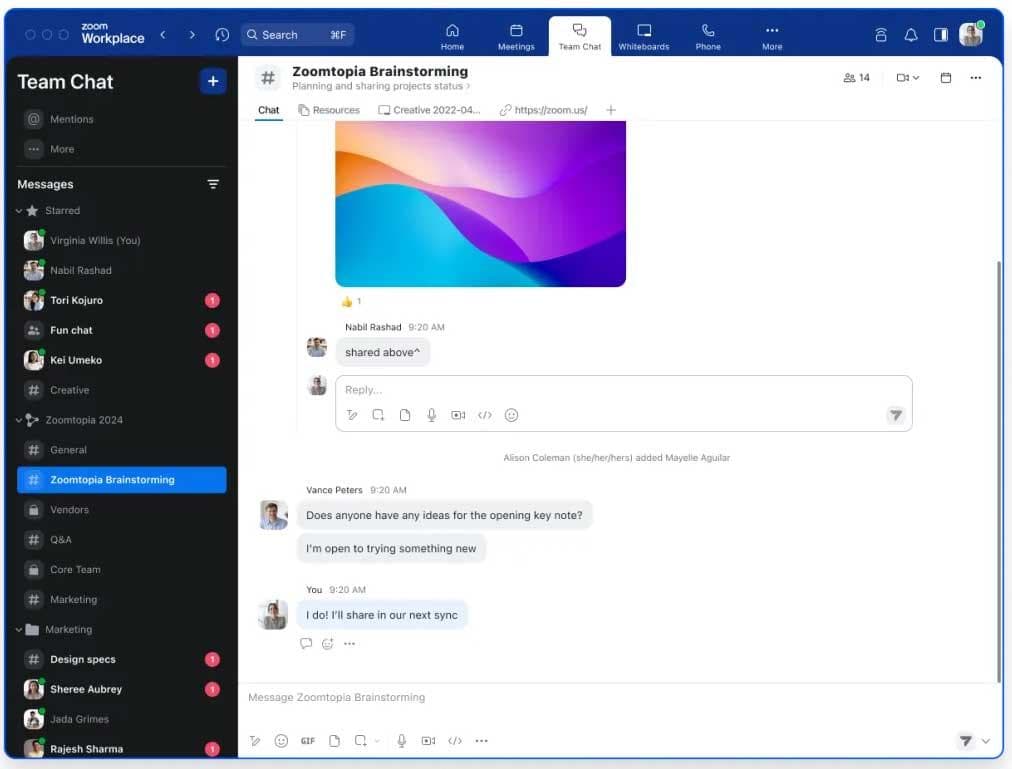Open emoji picker in main composer

pos(281,741)
